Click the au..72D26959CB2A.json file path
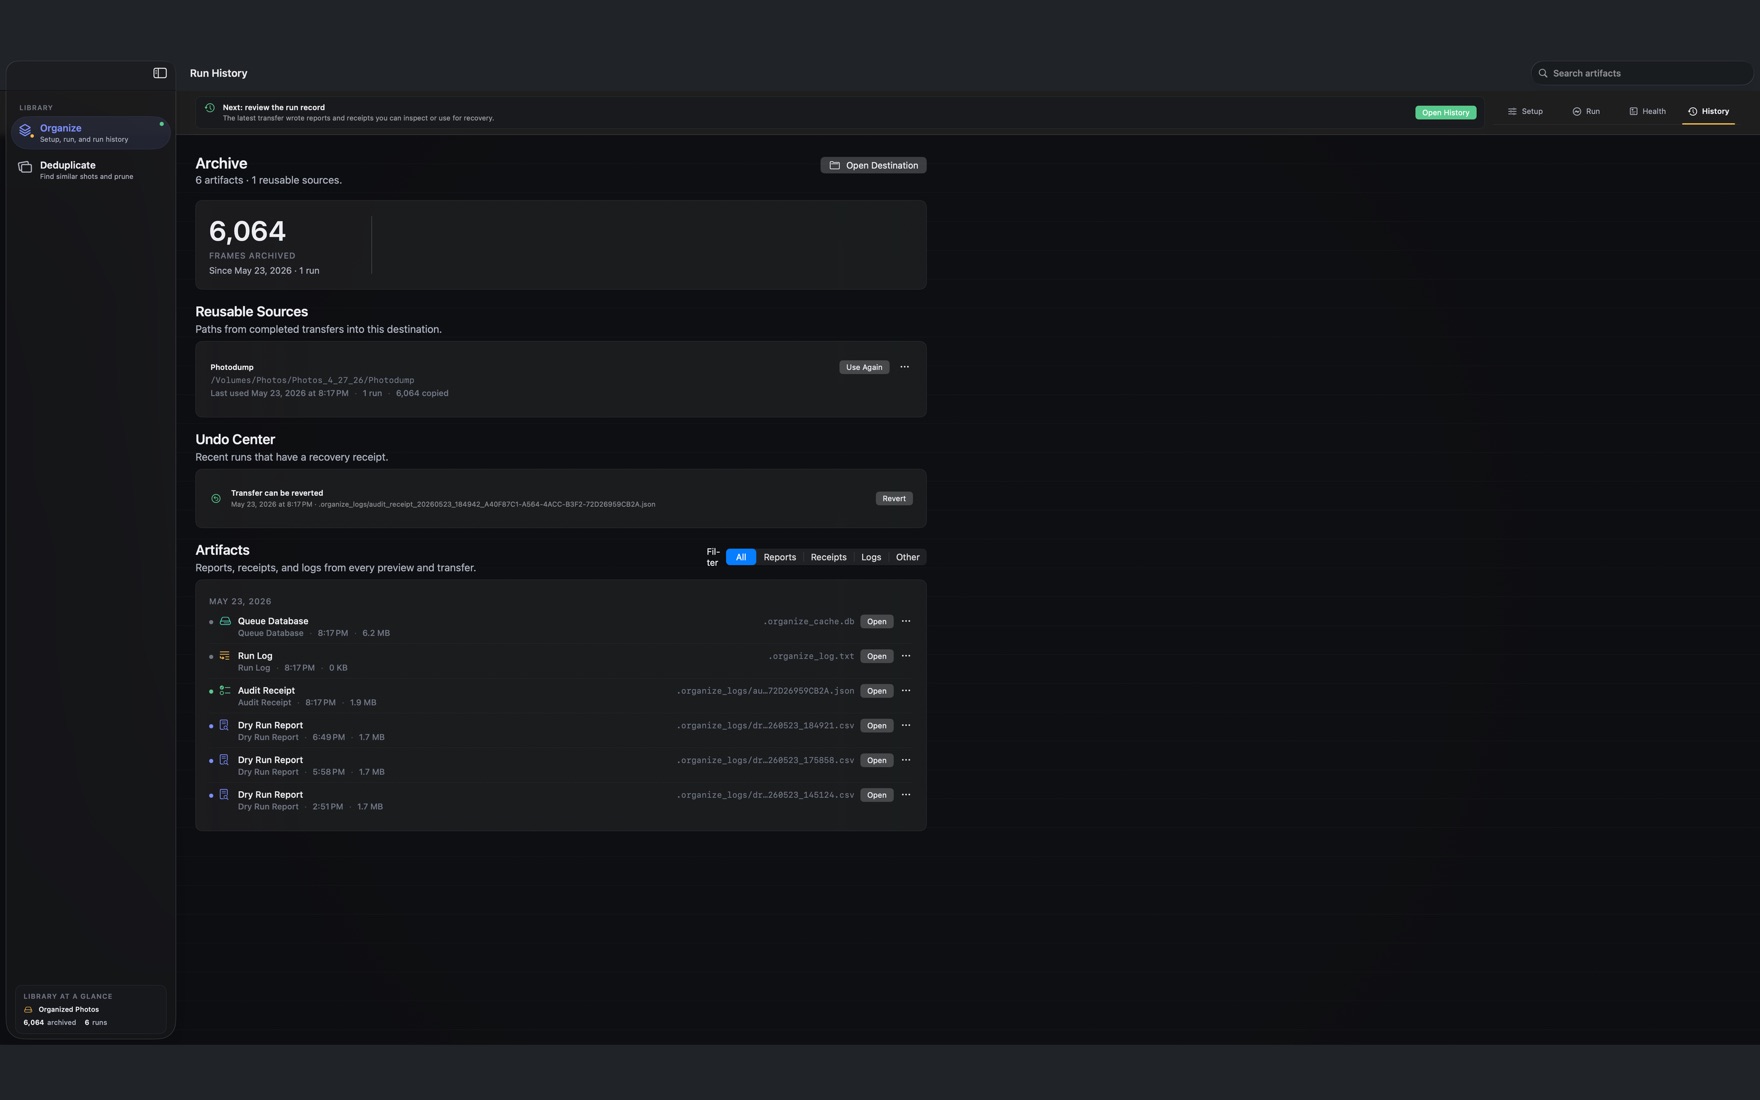Viewport: 1760px width, 1100px height. click(766, 691)
